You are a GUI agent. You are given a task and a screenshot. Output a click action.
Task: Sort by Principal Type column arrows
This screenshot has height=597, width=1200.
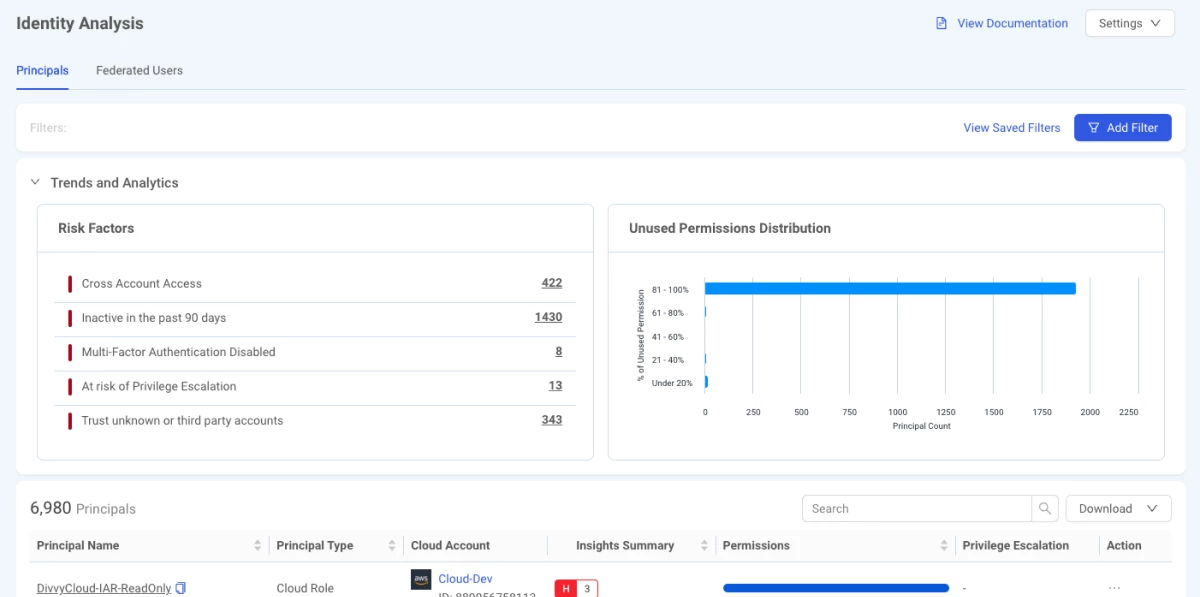point(392,546)
